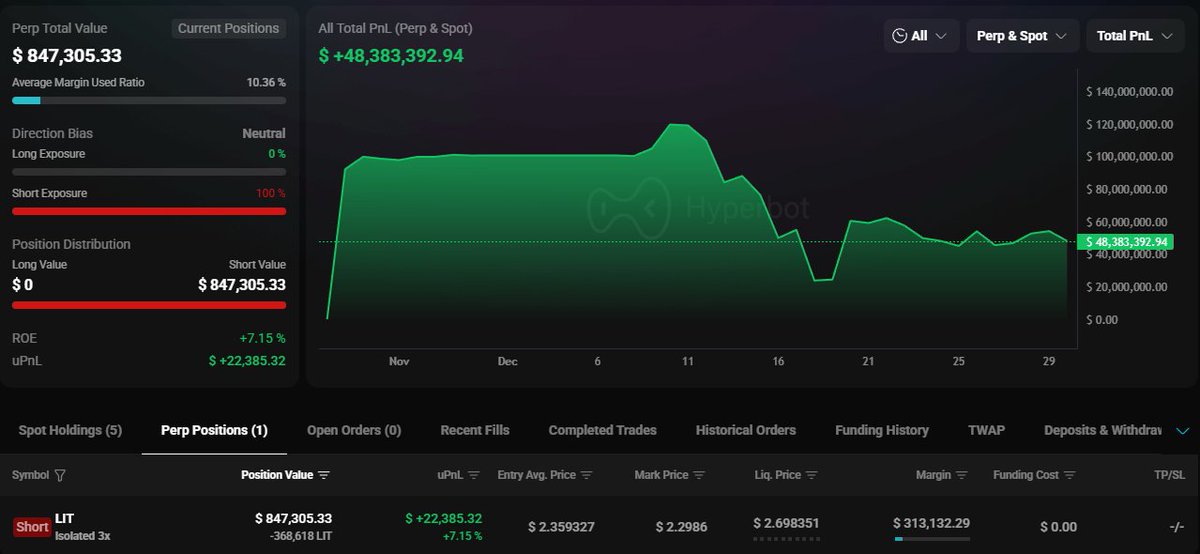Click the Liq. Price sort icon
The height and width of the screenshot is (554, 1200).
(x=812, y=475)
